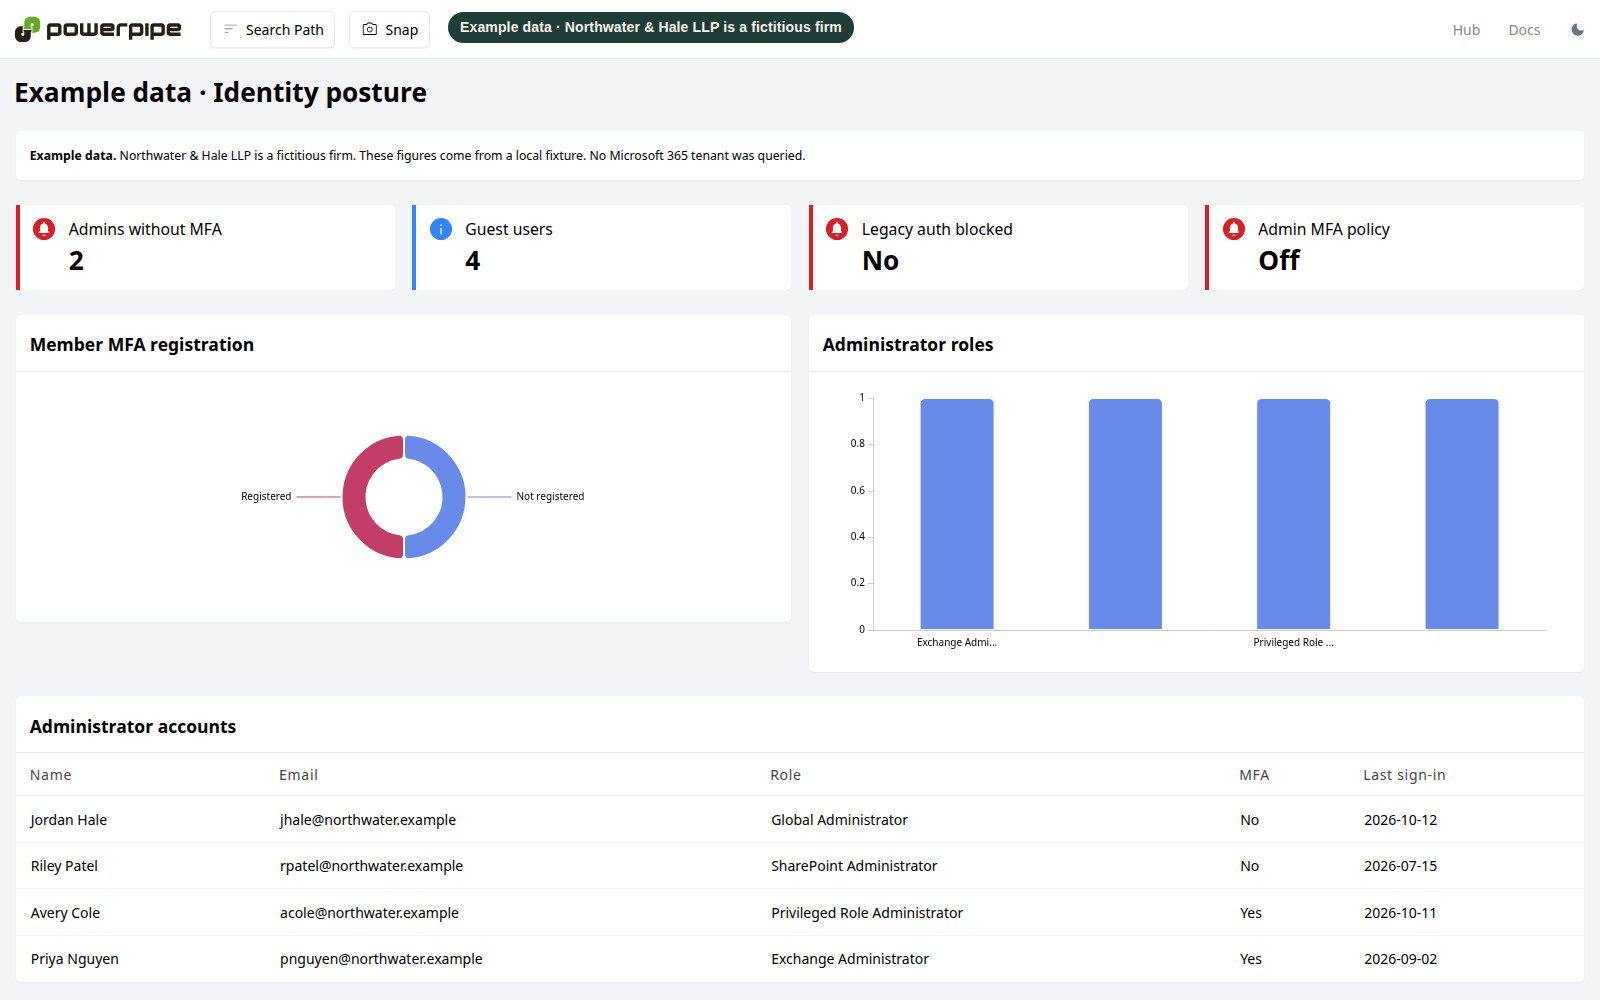Click the pnguyen@northwater.example email cell
The width and height of the screenshot is (1600, 1000).
click(x=381, y=959)
